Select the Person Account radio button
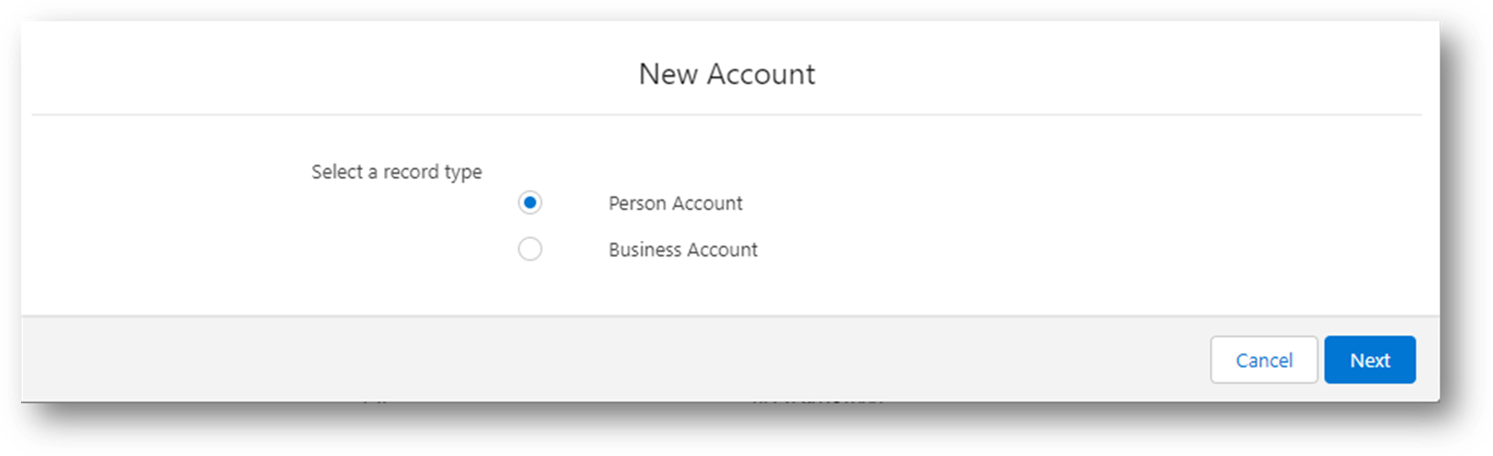Viewport: 1493px width, 456px height. (530, 203)
